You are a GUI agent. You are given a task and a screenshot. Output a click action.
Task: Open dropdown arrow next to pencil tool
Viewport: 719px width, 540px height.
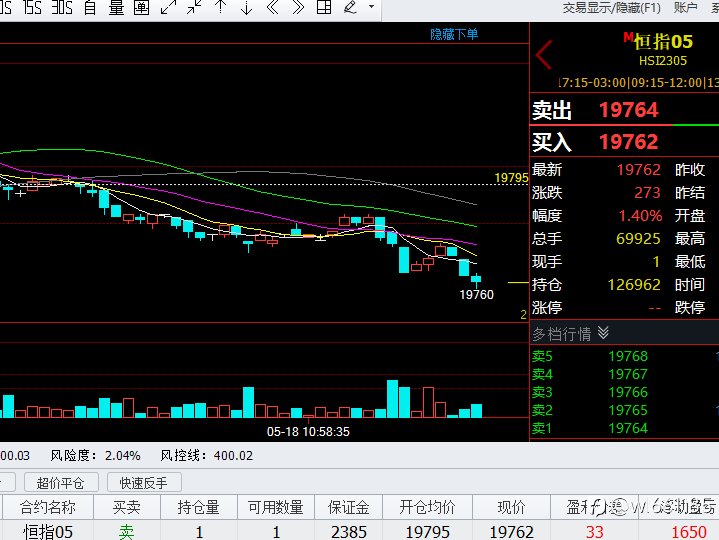371,7
